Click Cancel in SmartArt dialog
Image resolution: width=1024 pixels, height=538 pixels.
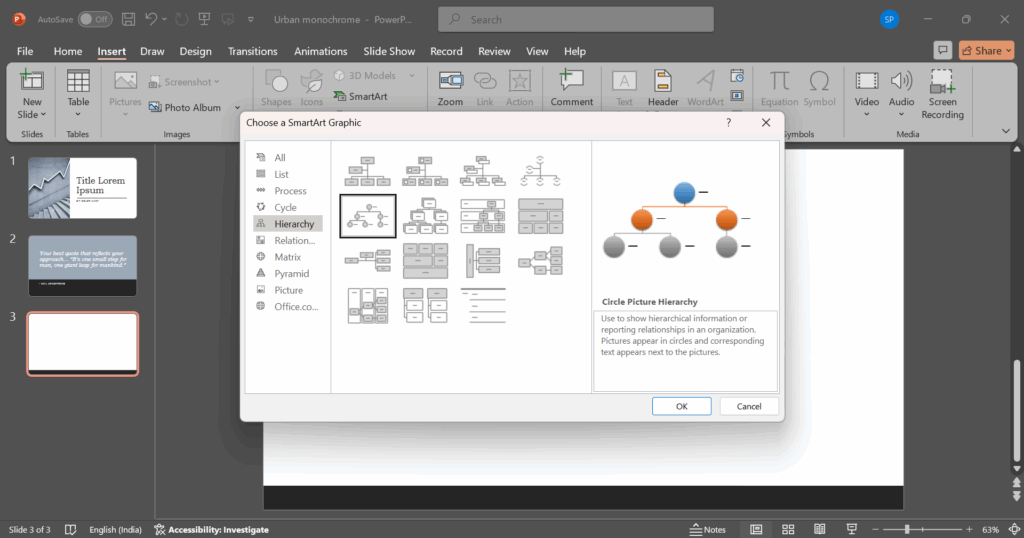point(749,406)
